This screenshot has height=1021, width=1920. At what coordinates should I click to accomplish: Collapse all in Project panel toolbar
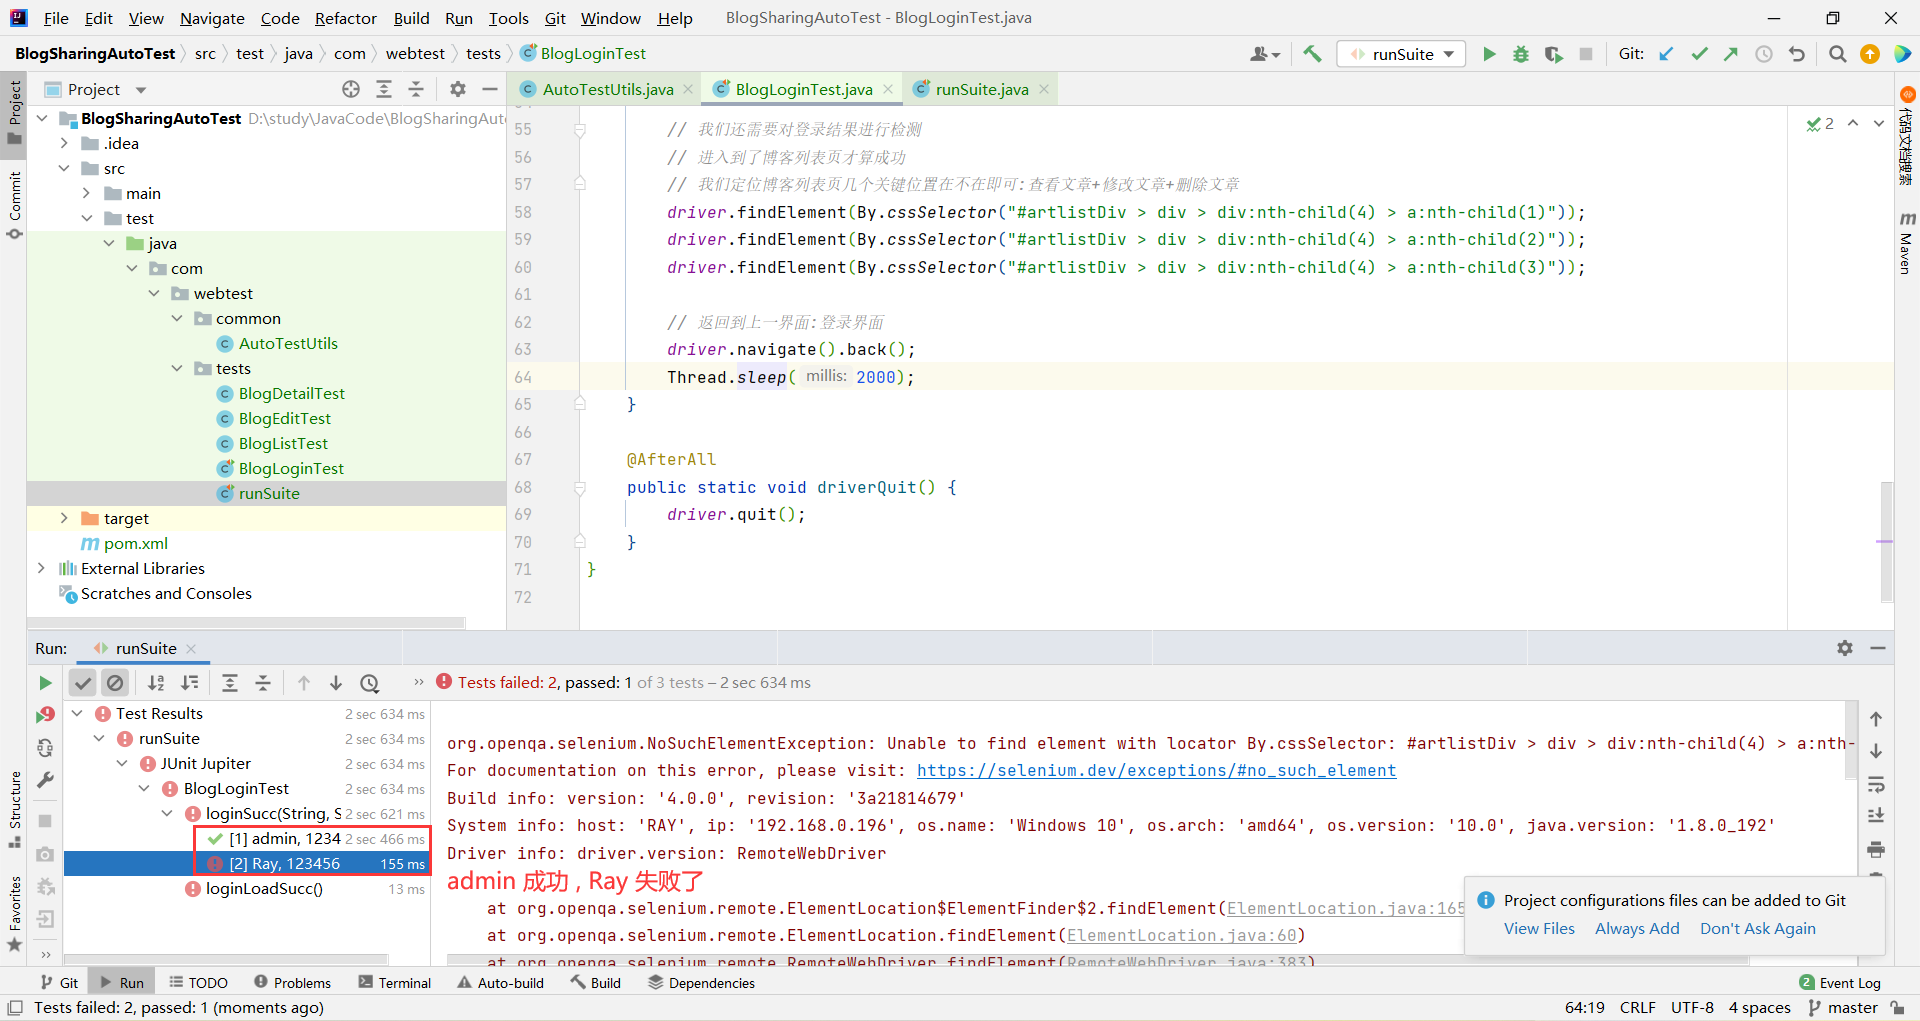point(416,89)
